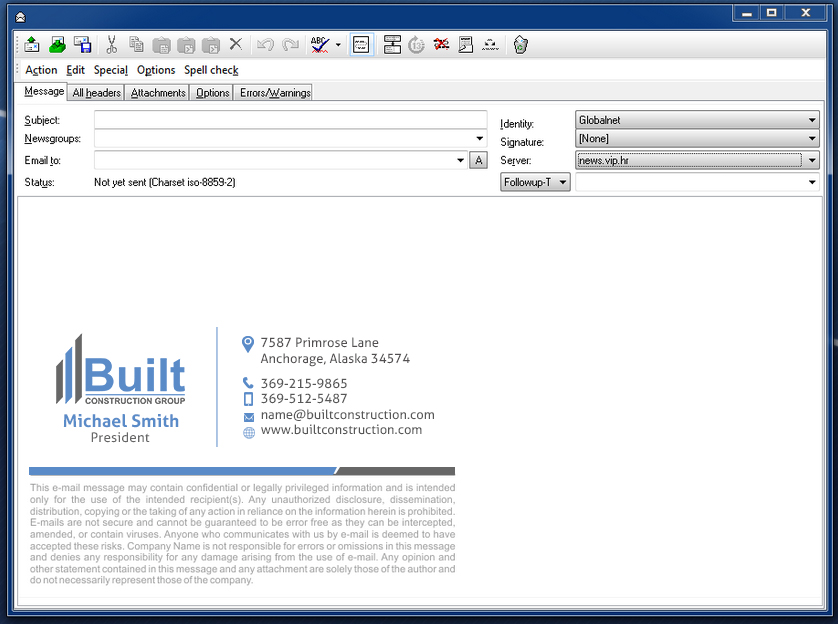Click the email name@builtconstruction.com in signature

[347, 415]
